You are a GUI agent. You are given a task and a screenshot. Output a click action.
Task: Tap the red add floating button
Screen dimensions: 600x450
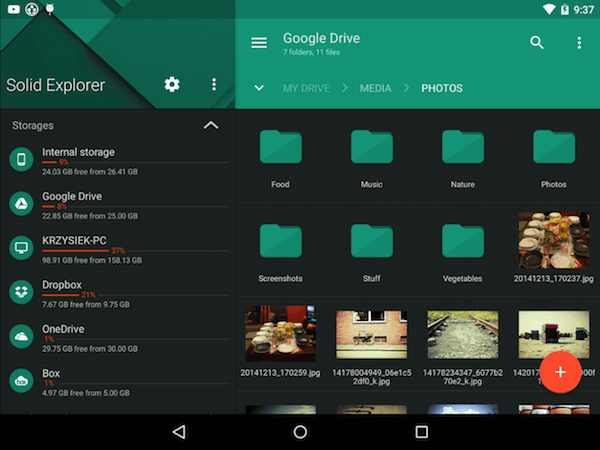[560, 372]
